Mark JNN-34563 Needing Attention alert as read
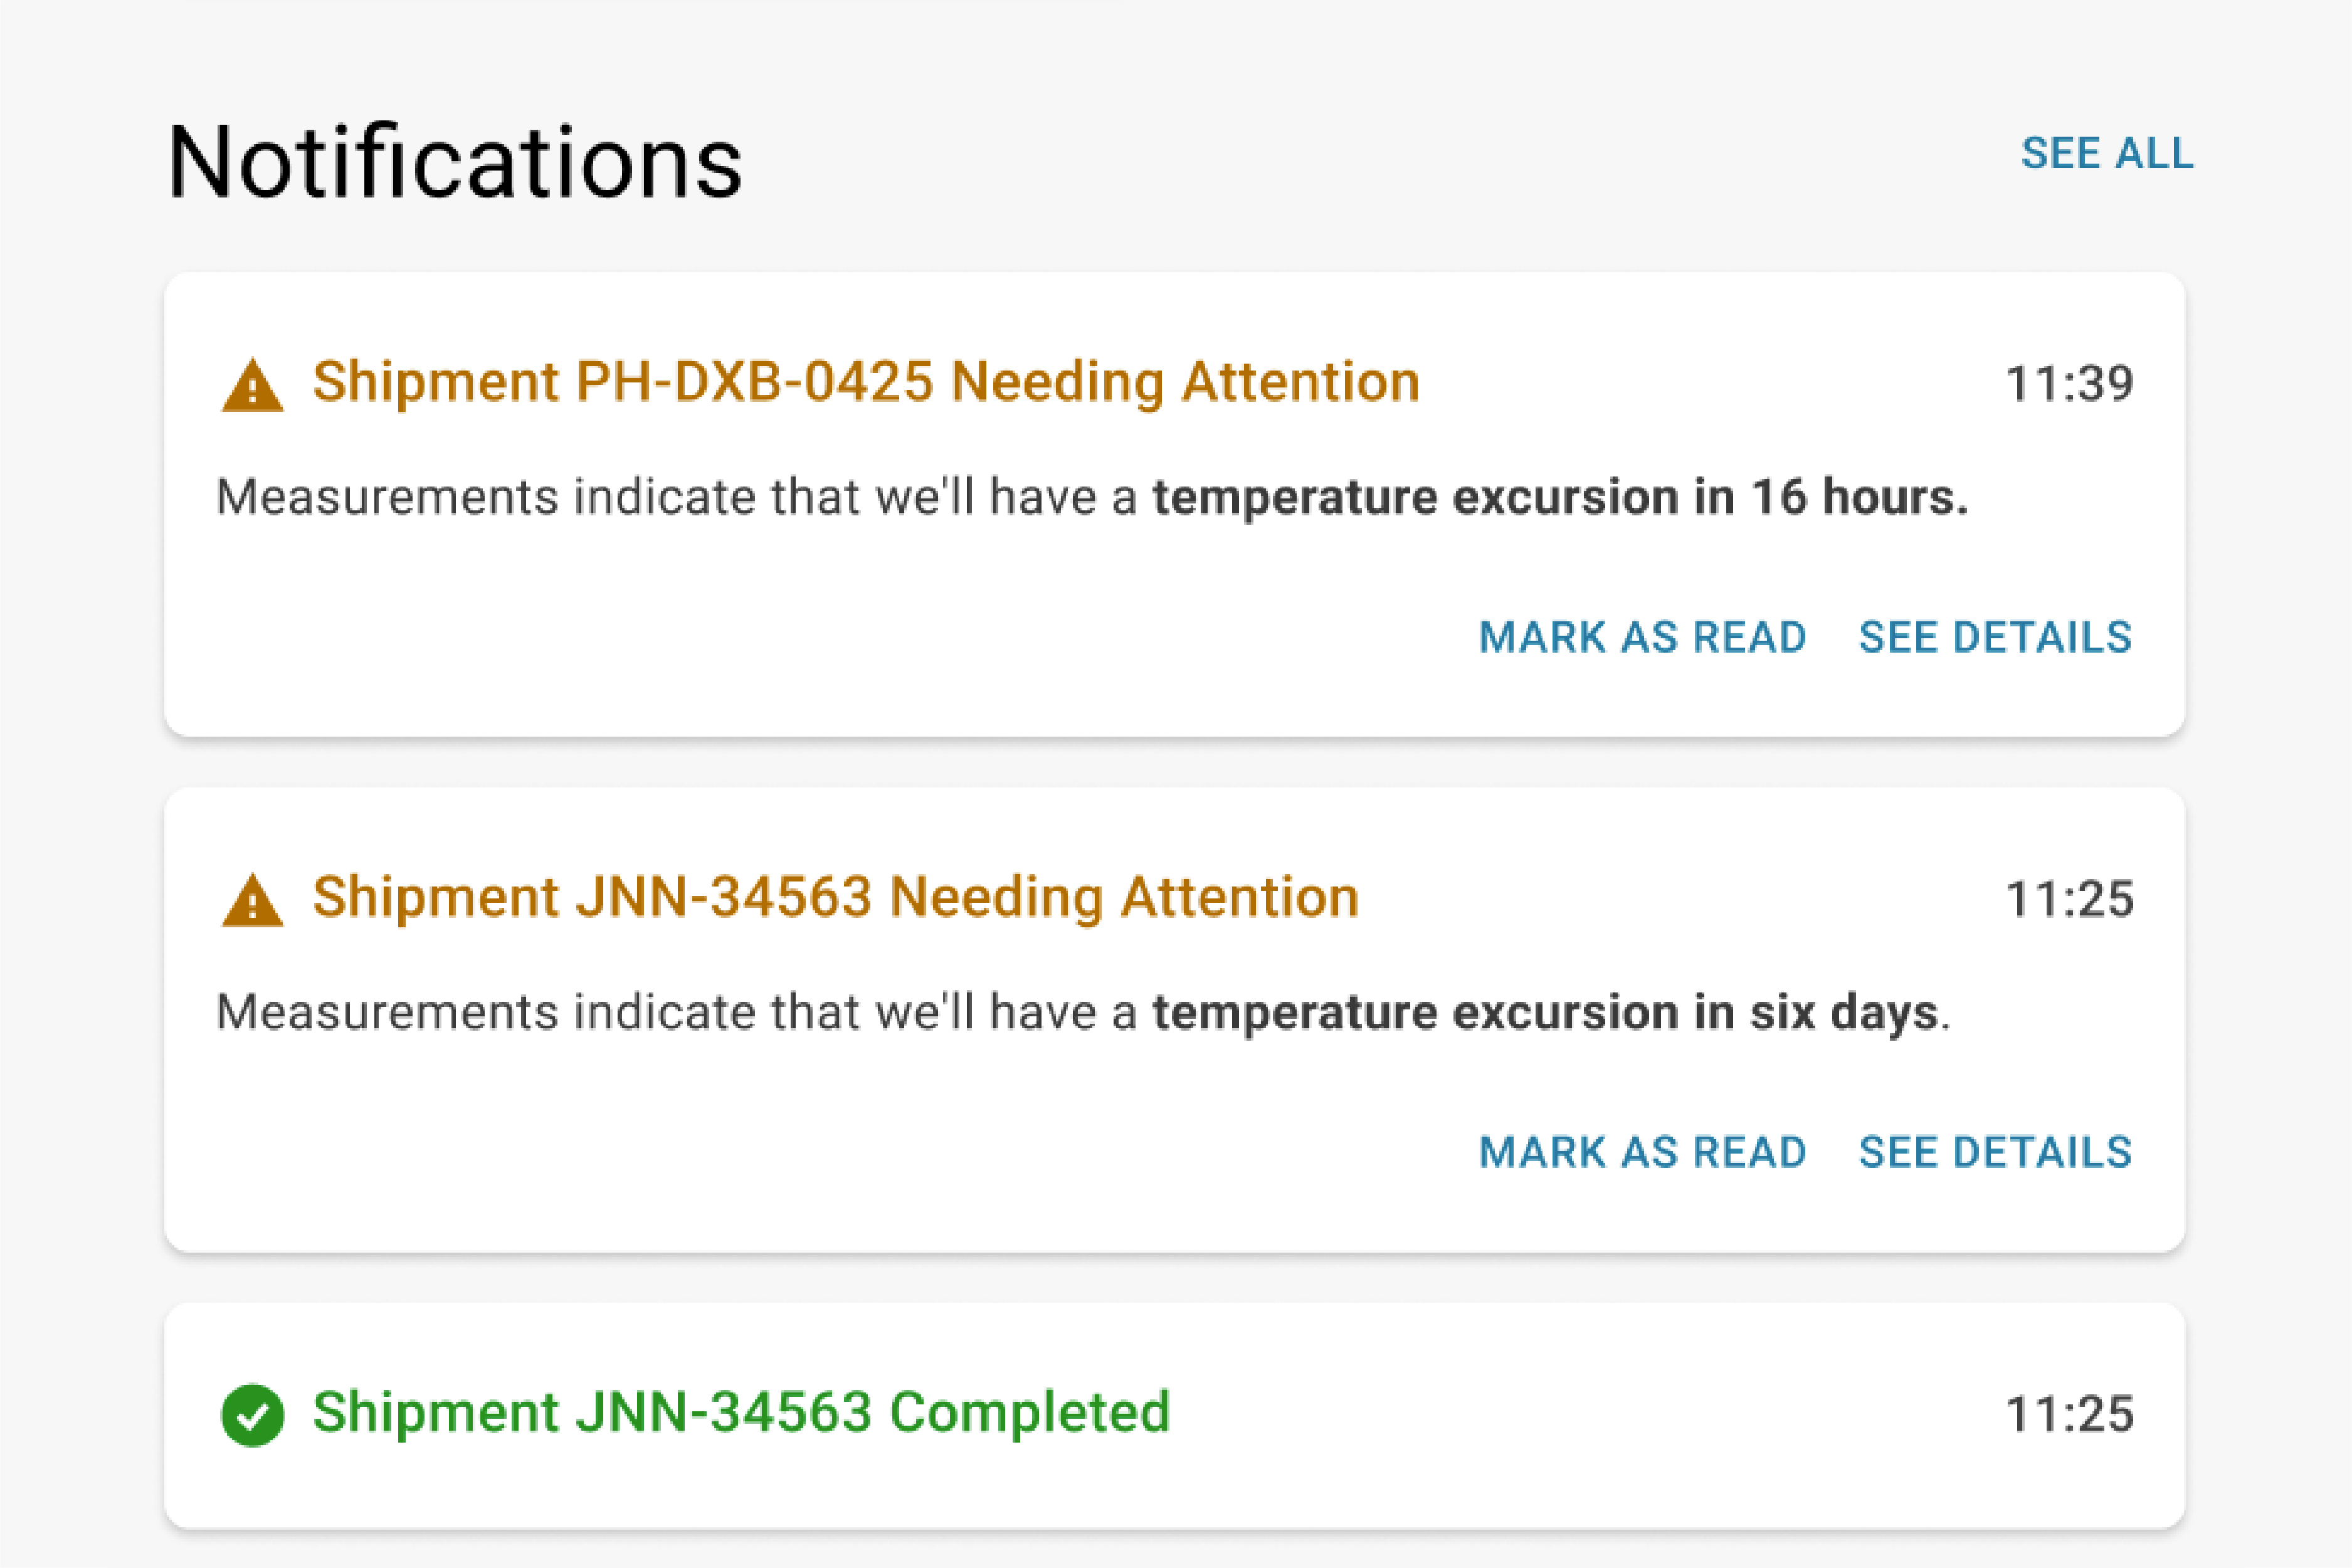 pyautogui.click(x=1642, y=1153)
